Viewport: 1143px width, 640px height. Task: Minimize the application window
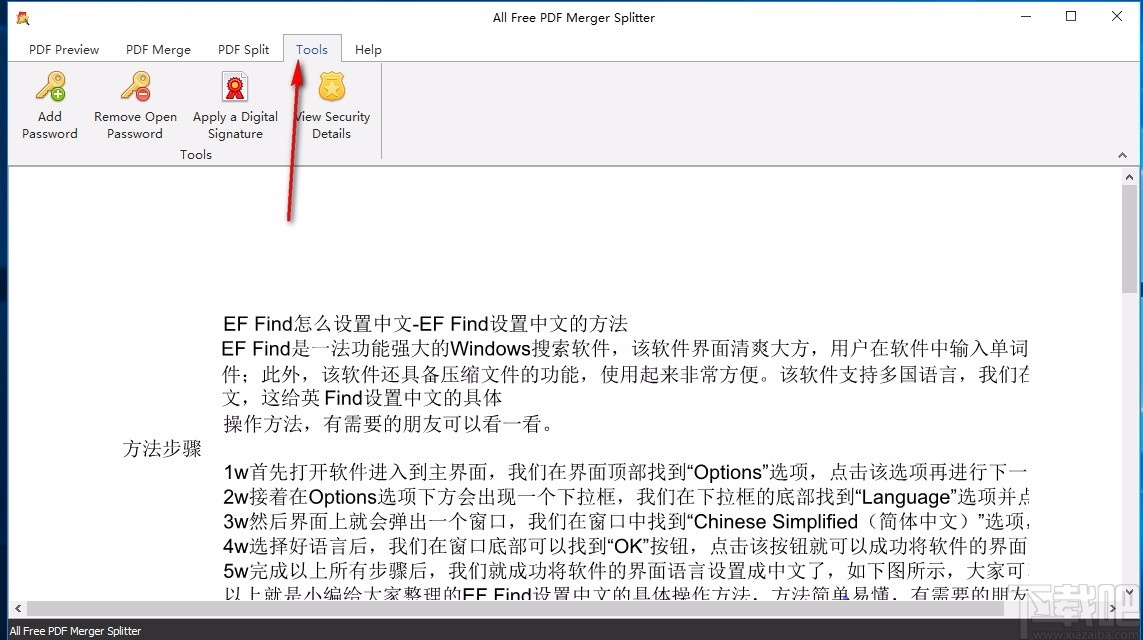(x=1025, y=17)
